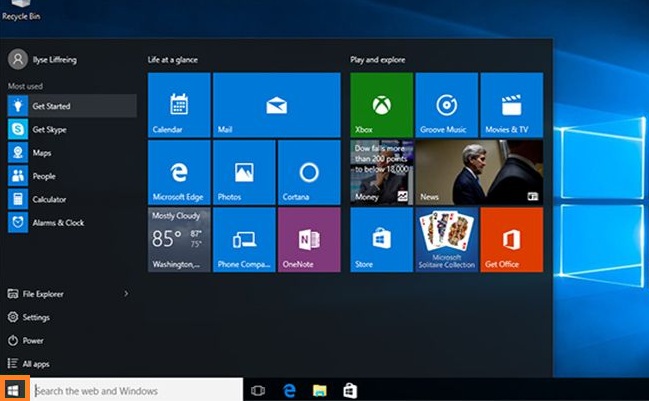Open Get Started in Most used
The width and height of the screenshot is (649, 401).
(x=72, y=106)
